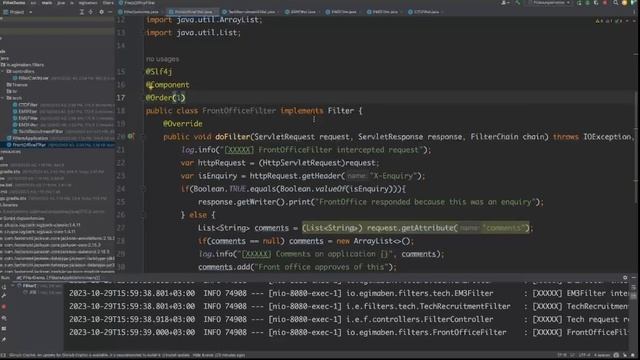Click the build hammer icon
Viewport: 640px width, 360px height.
click(x=518, y=3)
